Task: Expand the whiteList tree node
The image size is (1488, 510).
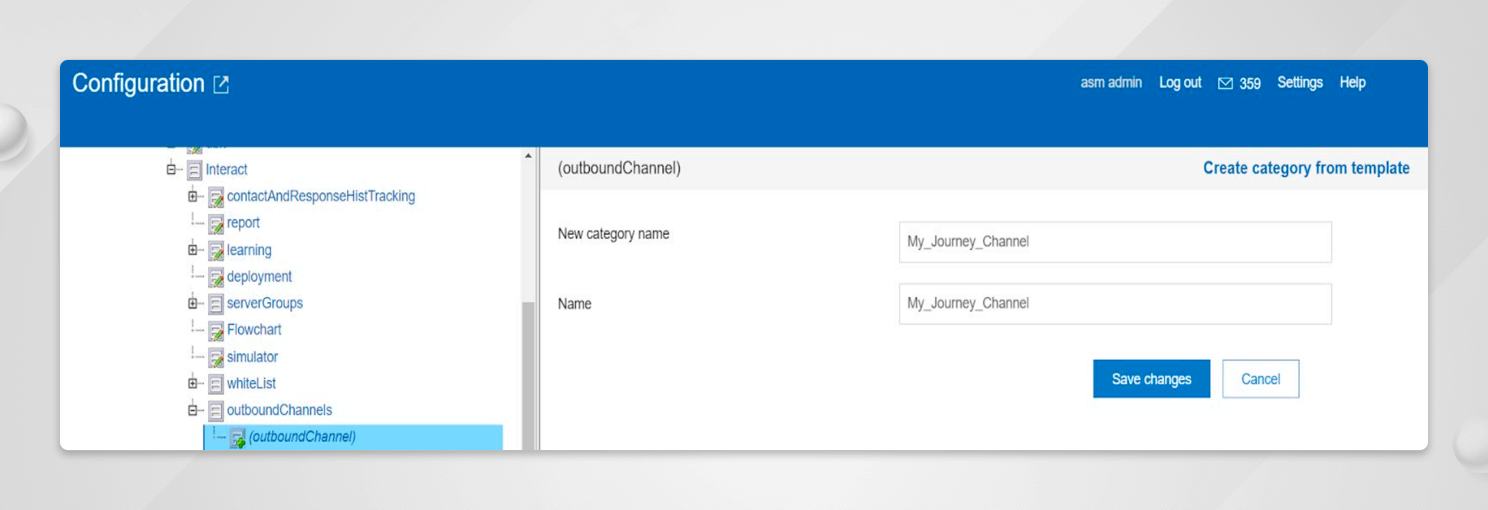Action: [193, 383]
